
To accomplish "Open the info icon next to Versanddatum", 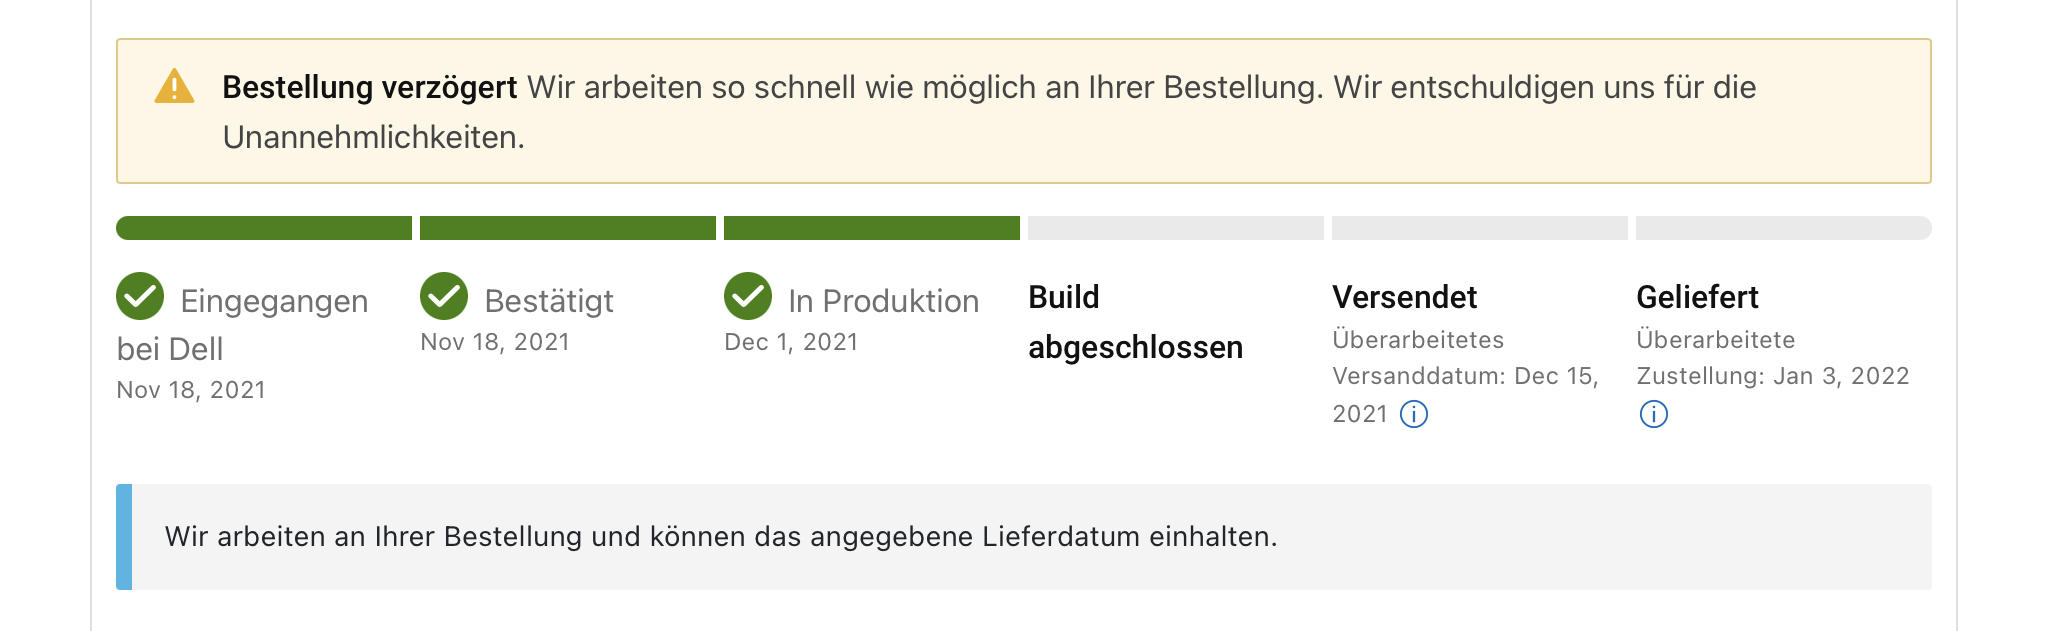I will [x=1414, y=414].
